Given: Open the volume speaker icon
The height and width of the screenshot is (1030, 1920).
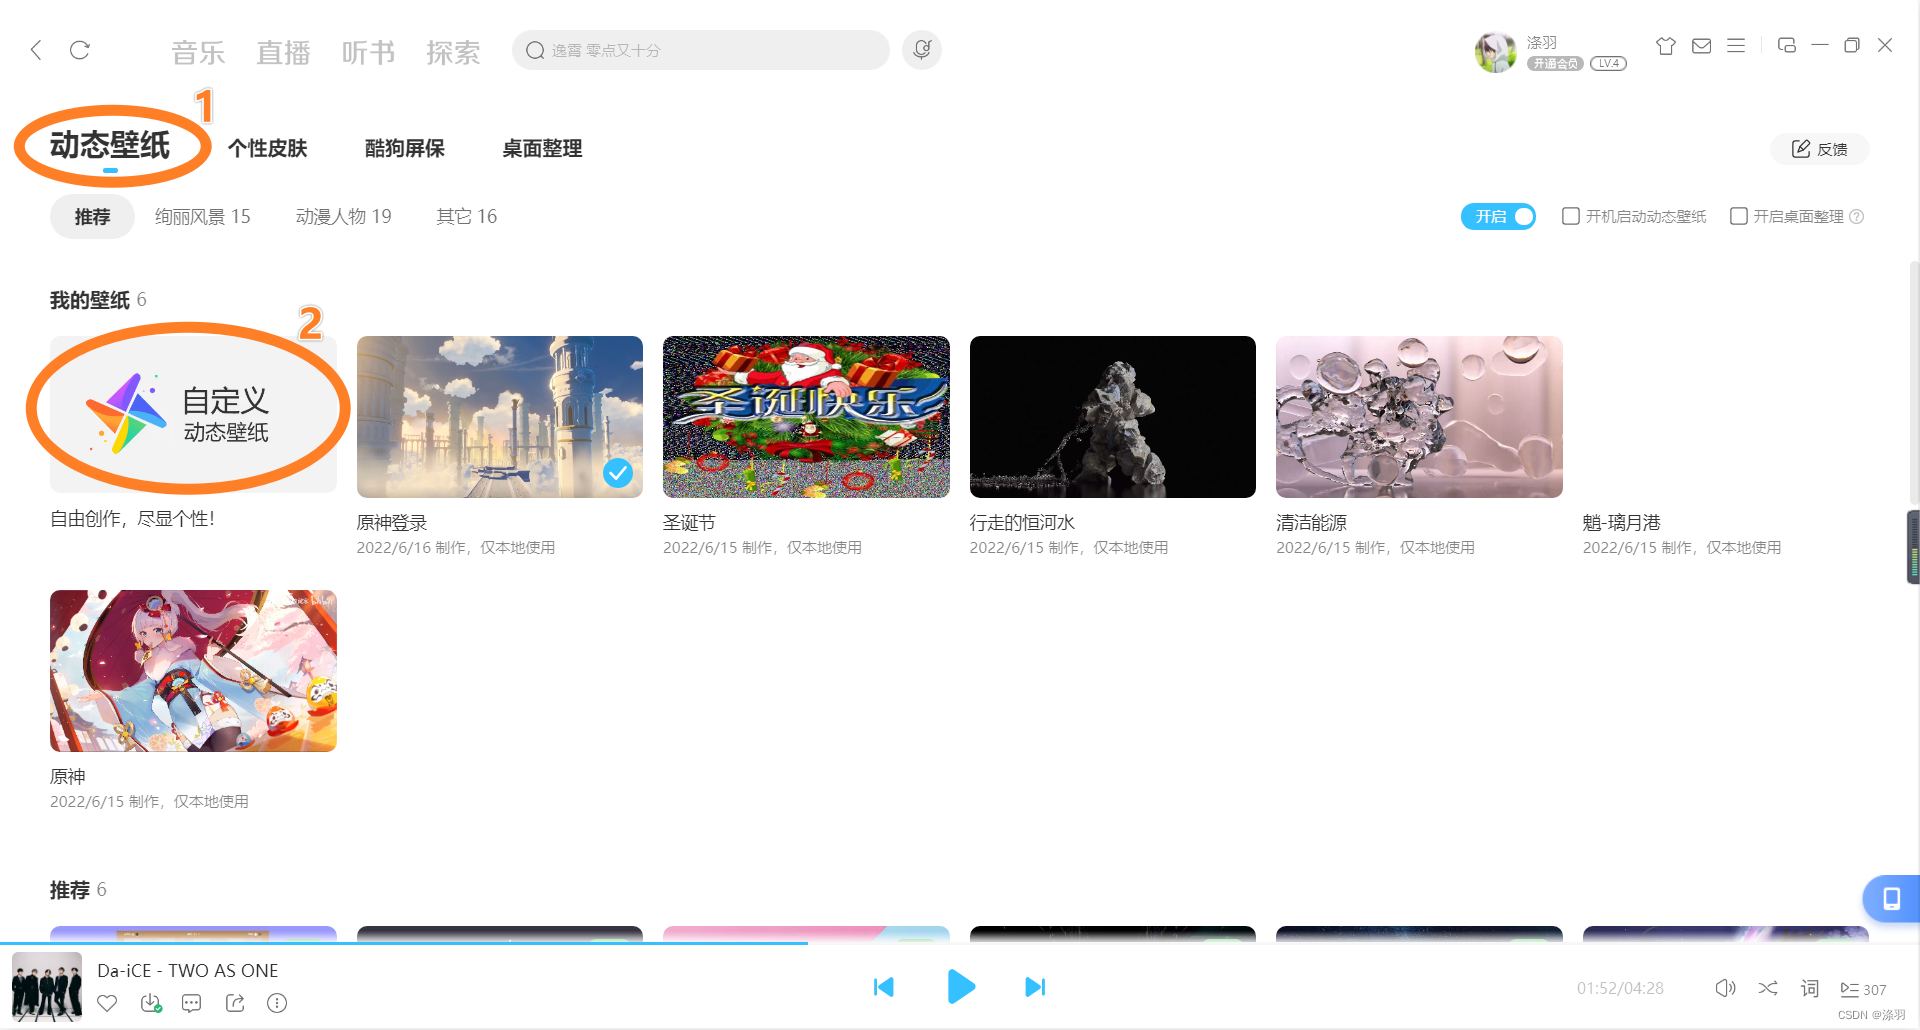Looking at the screenshot, I should click(1725, 988).
